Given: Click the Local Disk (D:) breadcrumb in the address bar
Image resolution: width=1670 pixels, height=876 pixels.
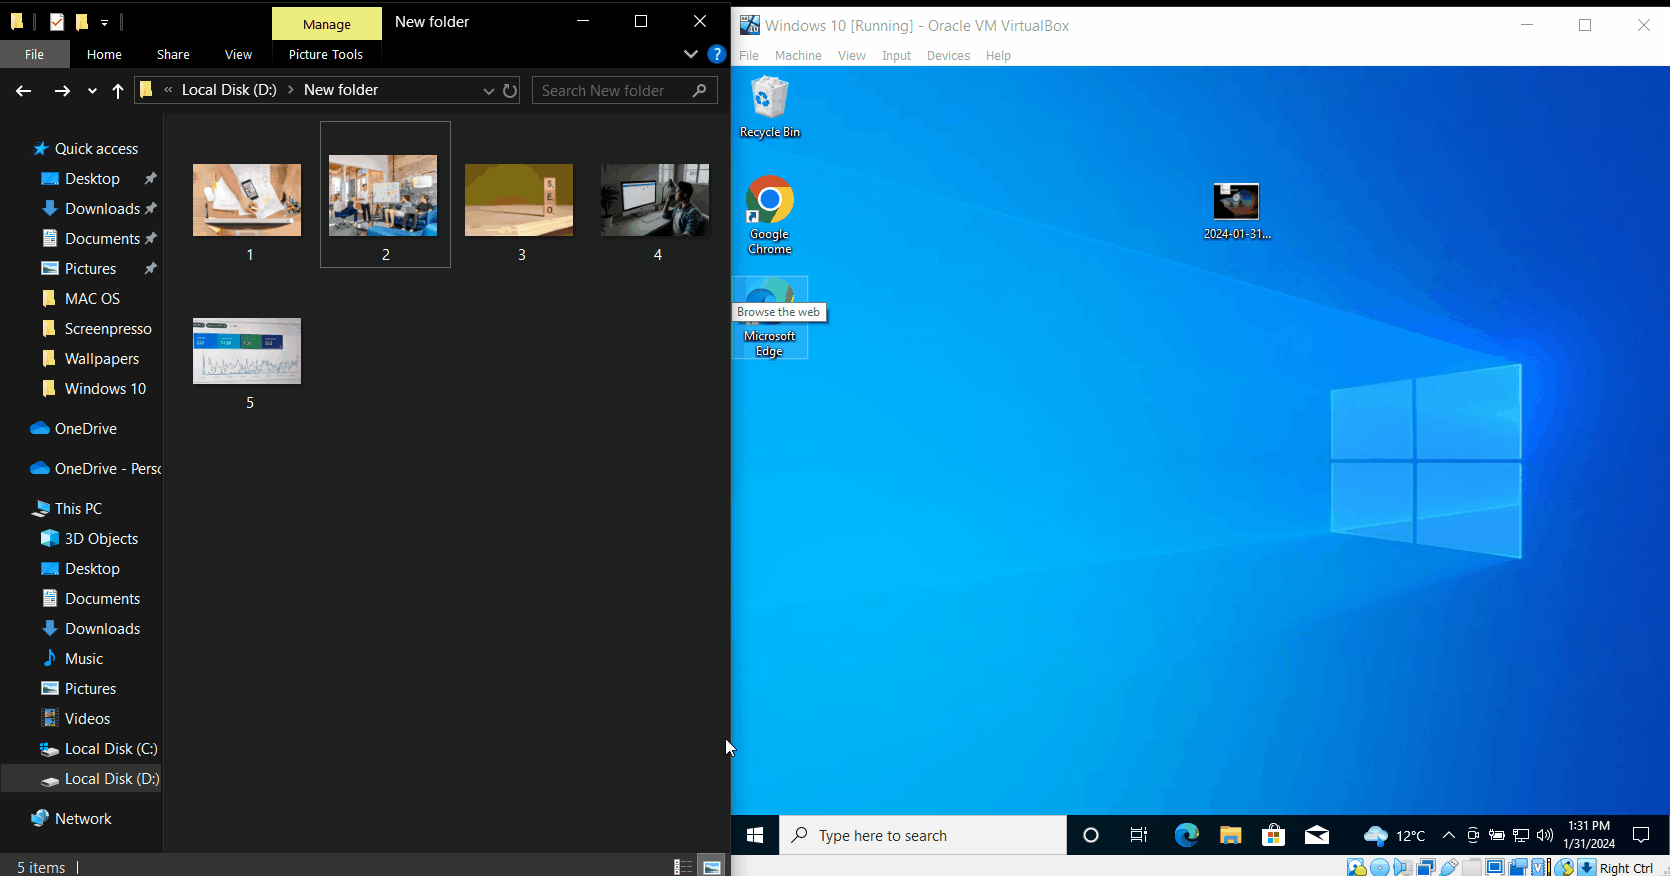Looking at the screenshot, I should (229, 90).
